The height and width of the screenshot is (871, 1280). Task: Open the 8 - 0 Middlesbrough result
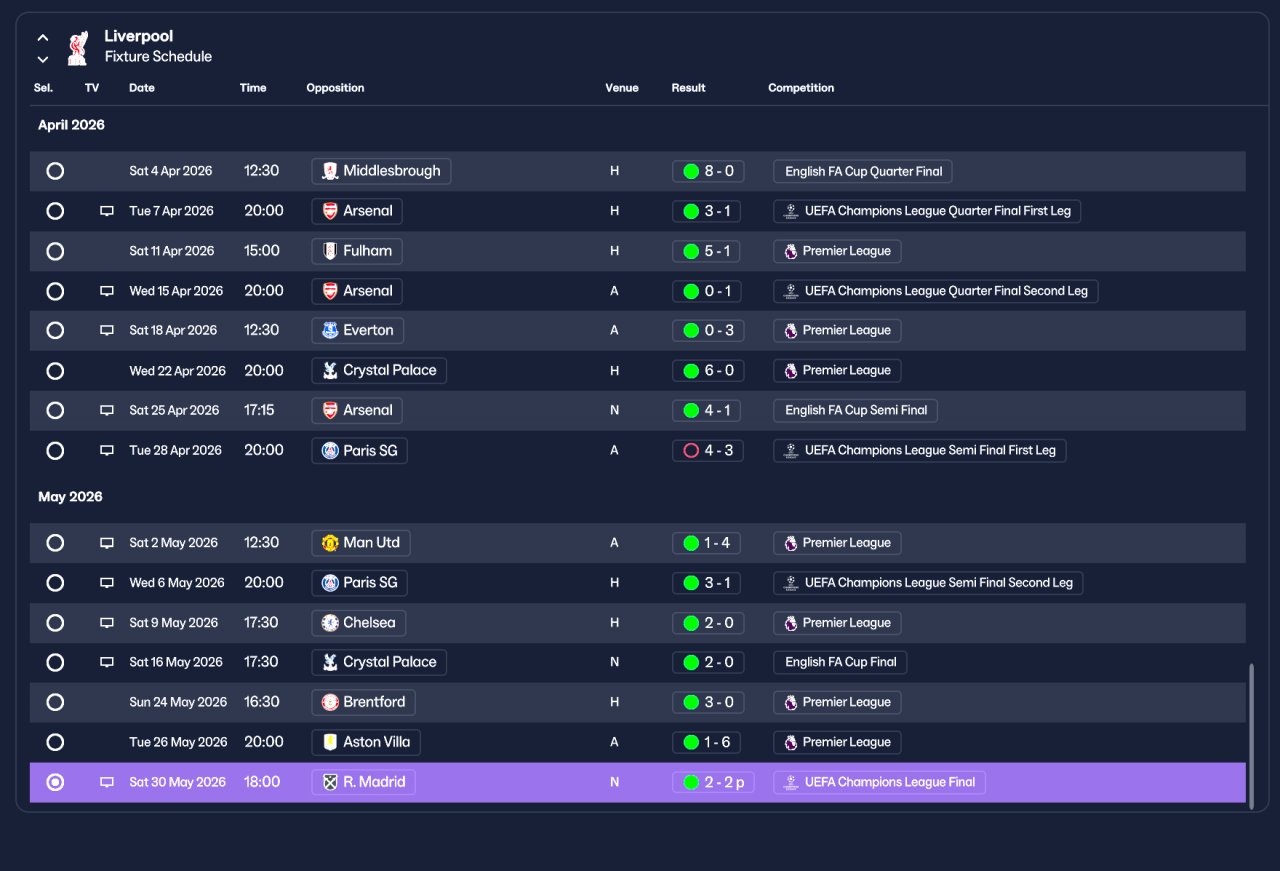(x=708, y=171)
